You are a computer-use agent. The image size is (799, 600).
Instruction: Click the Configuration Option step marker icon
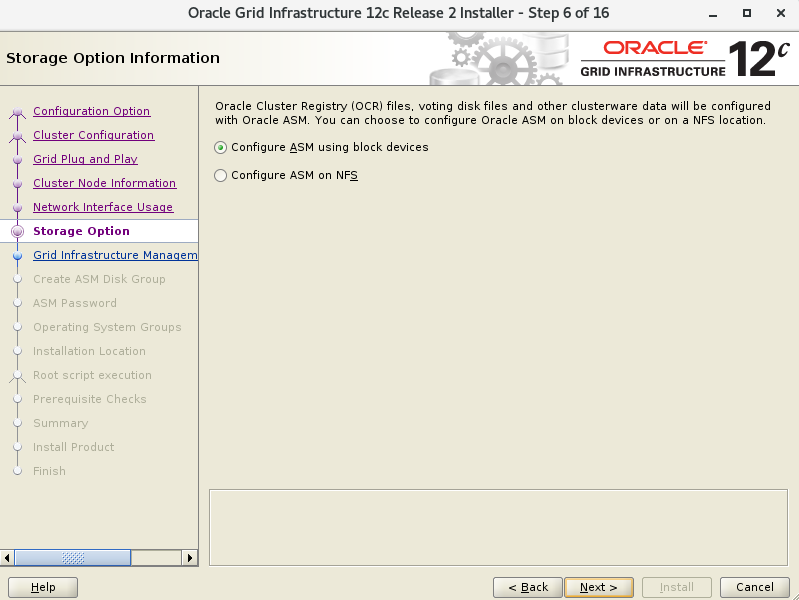tap(17, 112)
